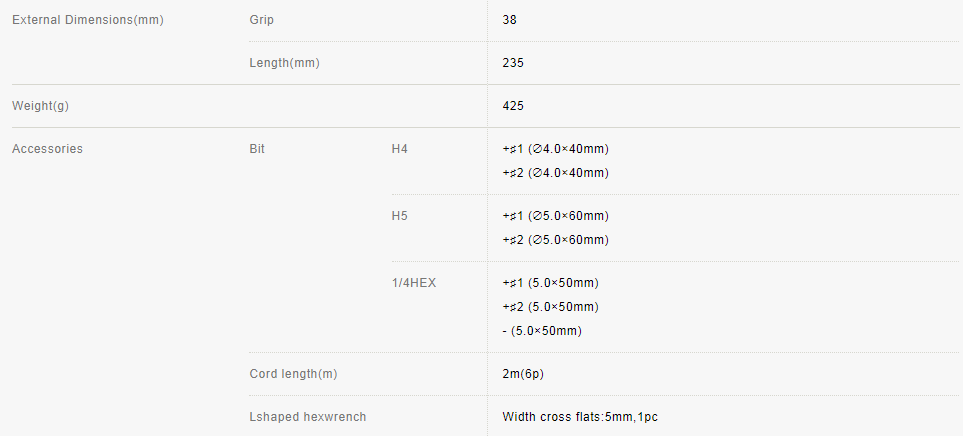Click the Weight(g) label
The height and width of the screenshot is (436, 963).
coord(41,106)
